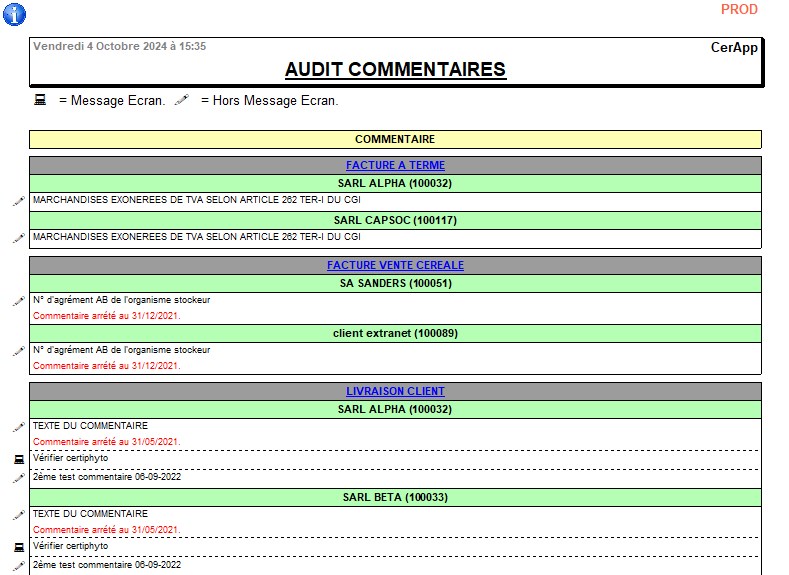The width and height of the screenshot is (789, 575).
Task: Click the yellow COMMENTAIRE column header
Action: pos(395,139)
